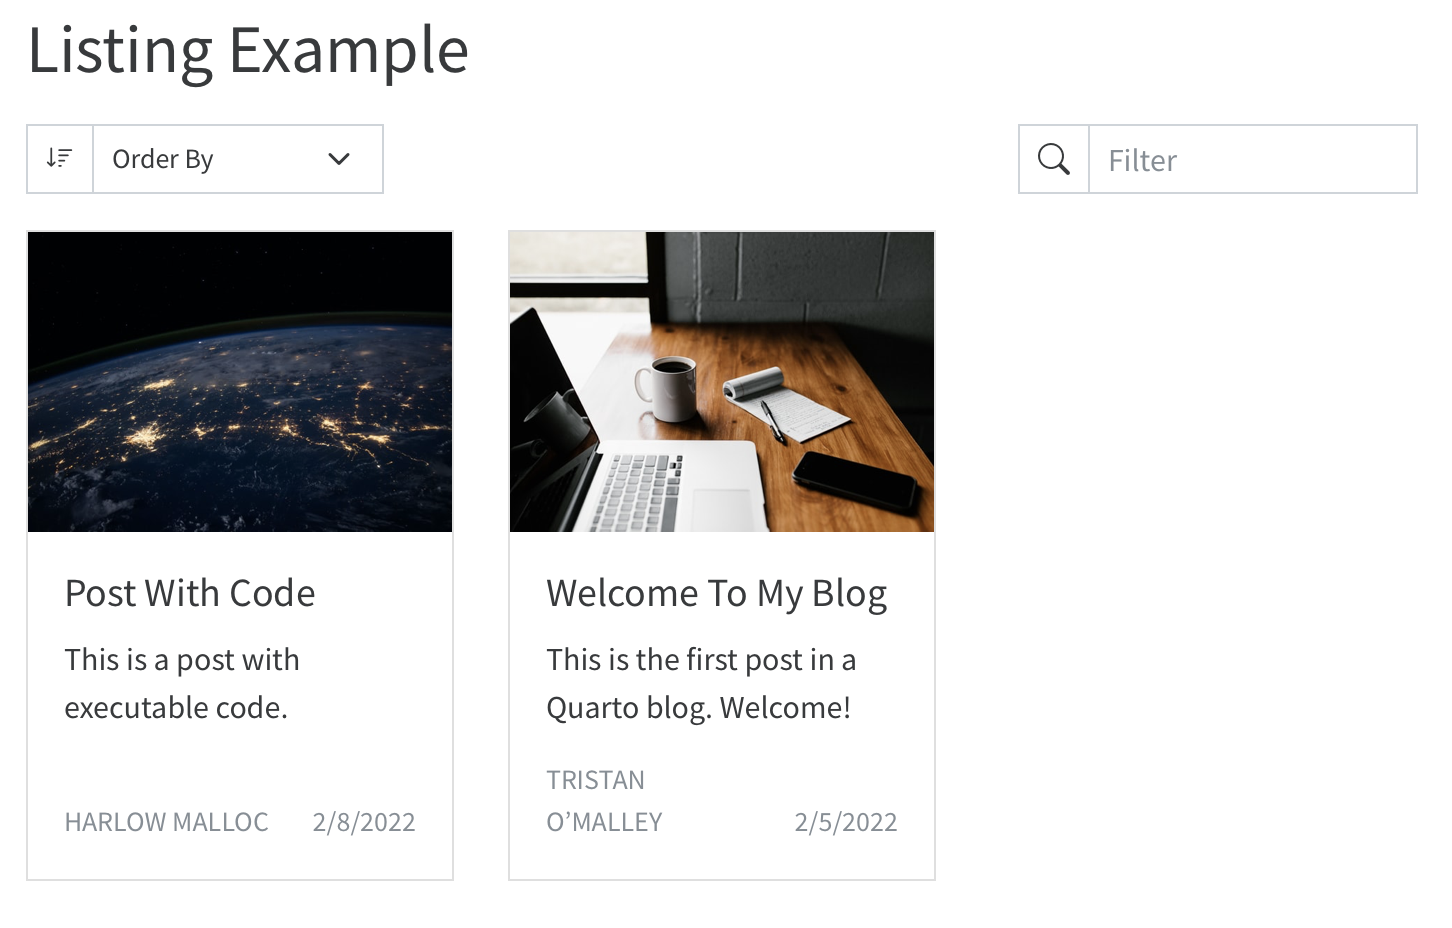
Task: Click the earth-at-night thumbnail image
Action: pyautogui.click(x=240, y=381)
